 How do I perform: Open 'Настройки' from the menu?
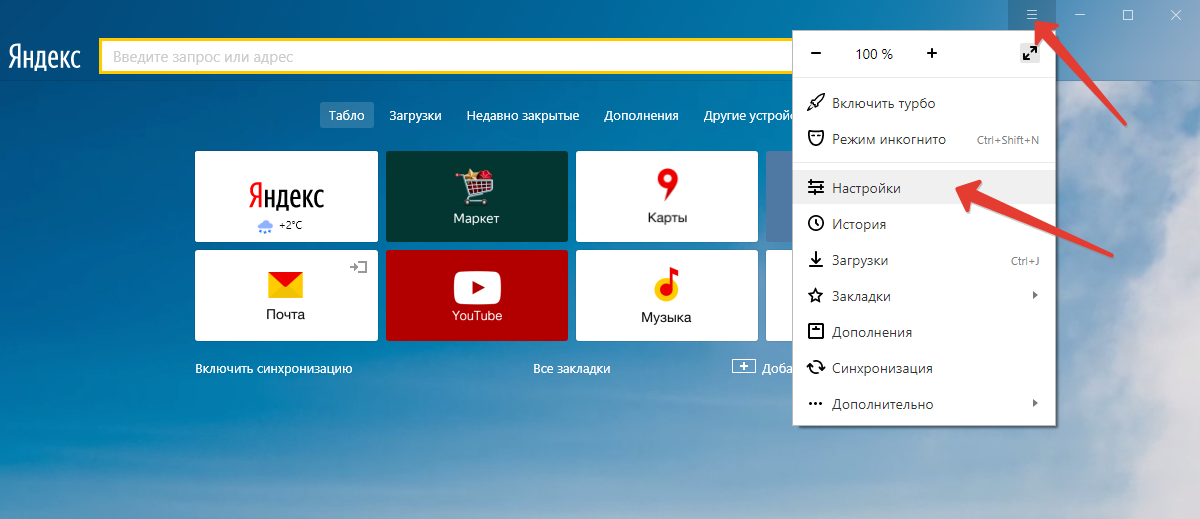tap(924, 188)
